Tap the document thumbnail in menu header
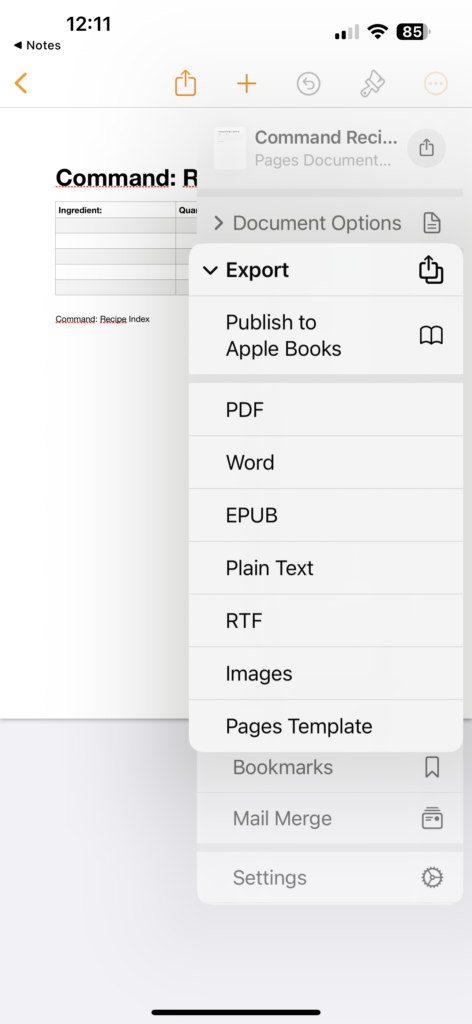This screenshot has height=1024, width=472. pyautogui.click(x=230, y=148)
